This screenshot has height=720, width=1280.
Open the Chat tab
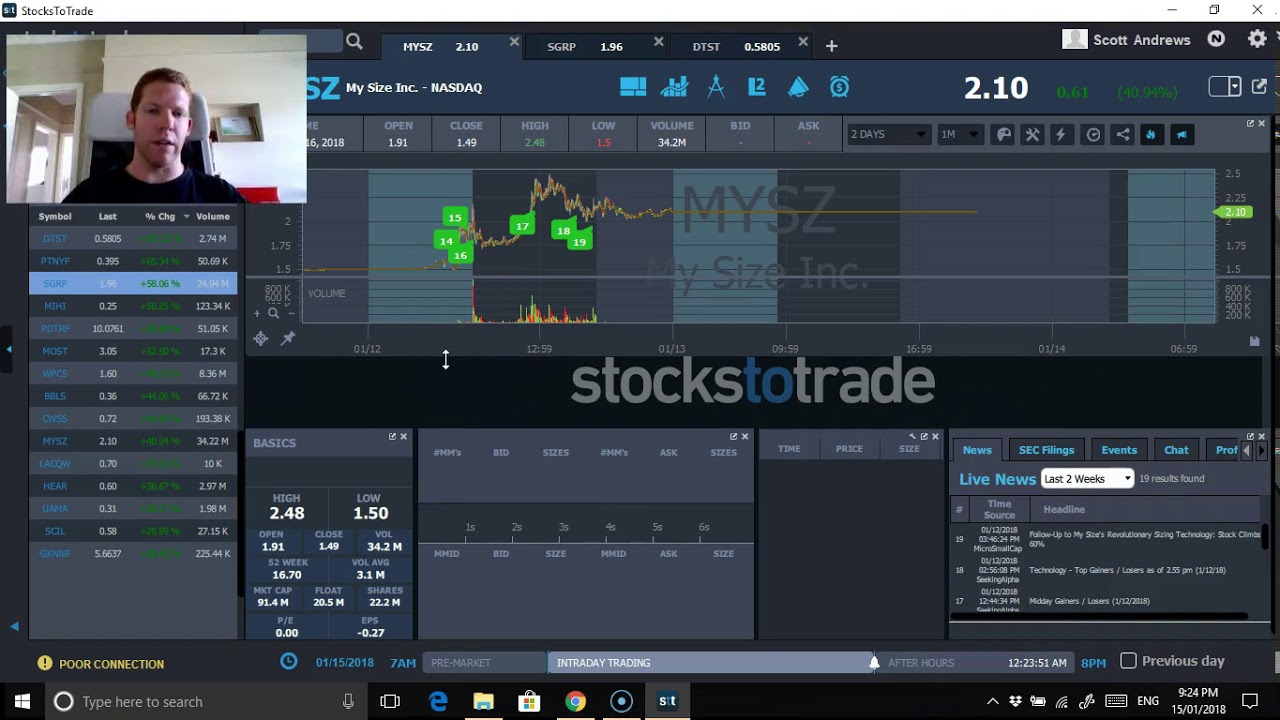click(1176, 450)
